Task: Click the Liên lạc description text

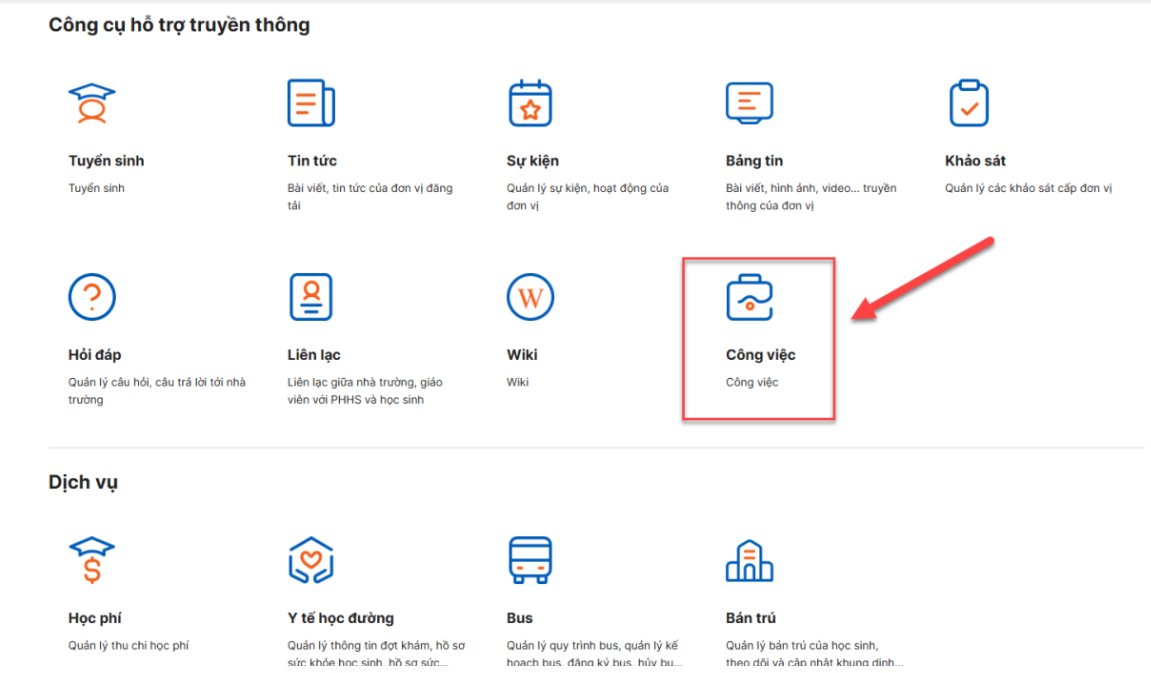Action: click(x=364, y=391)
